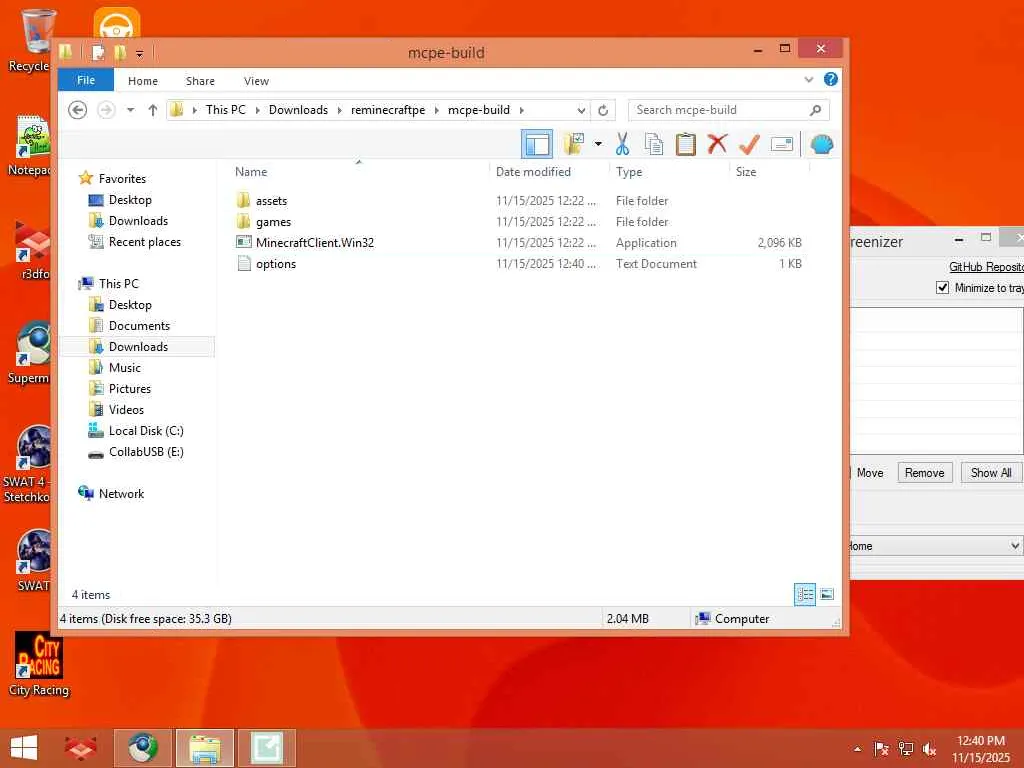Select This PC in navigation pane
1024x768 pixels.
pos(118,283)
